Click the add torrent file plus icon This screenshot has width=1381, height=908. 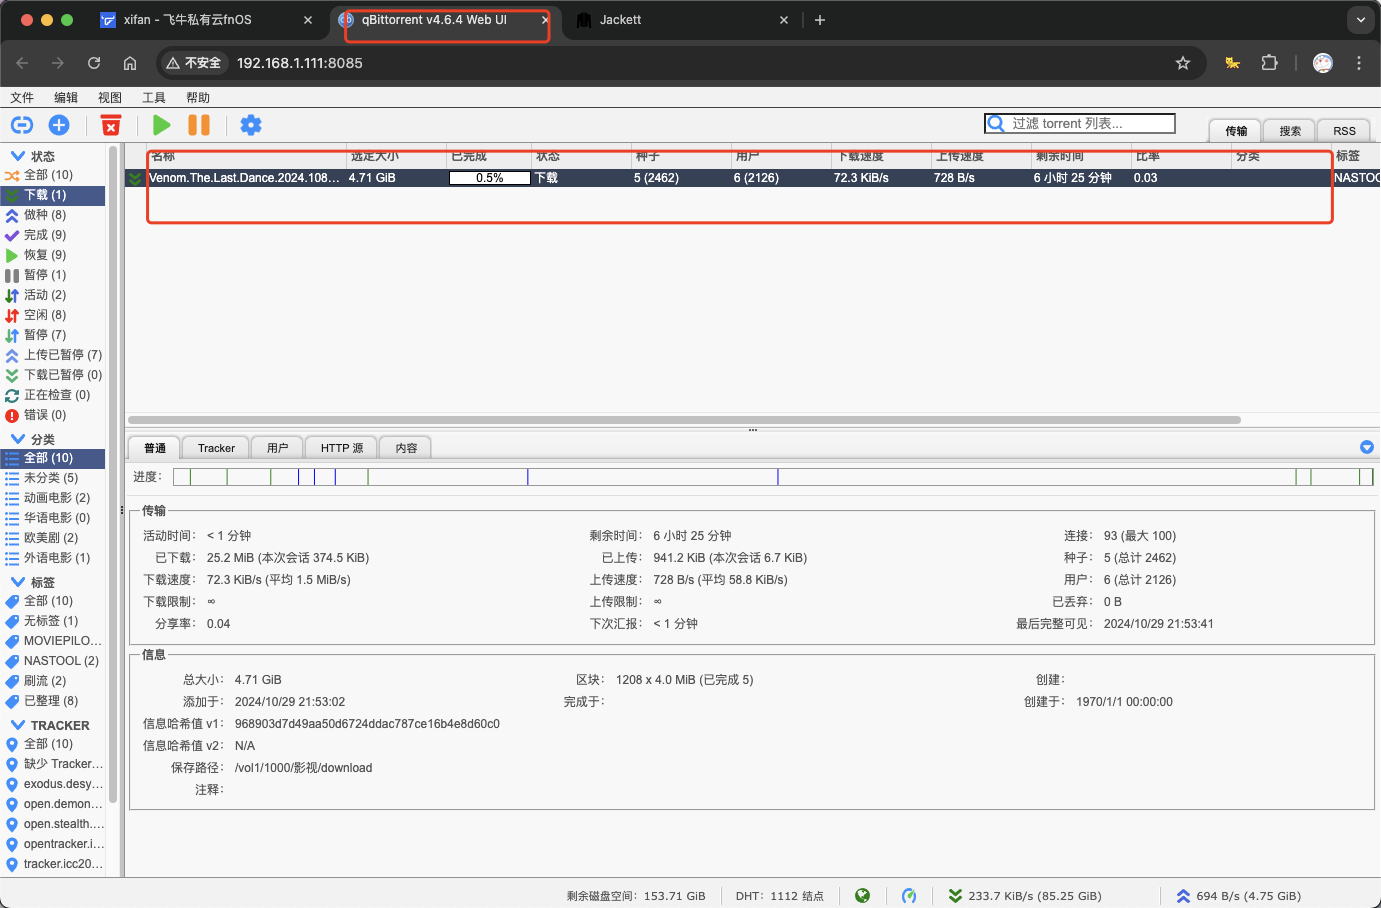coord(59,125)
